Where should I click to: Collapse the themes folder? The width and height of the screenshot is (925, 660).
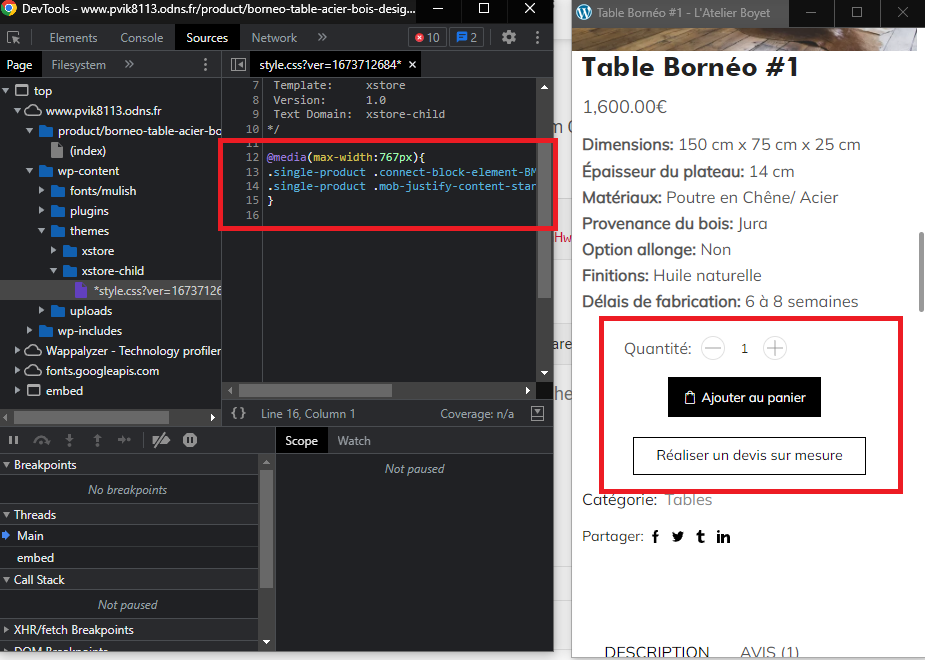tap(41, 231)
